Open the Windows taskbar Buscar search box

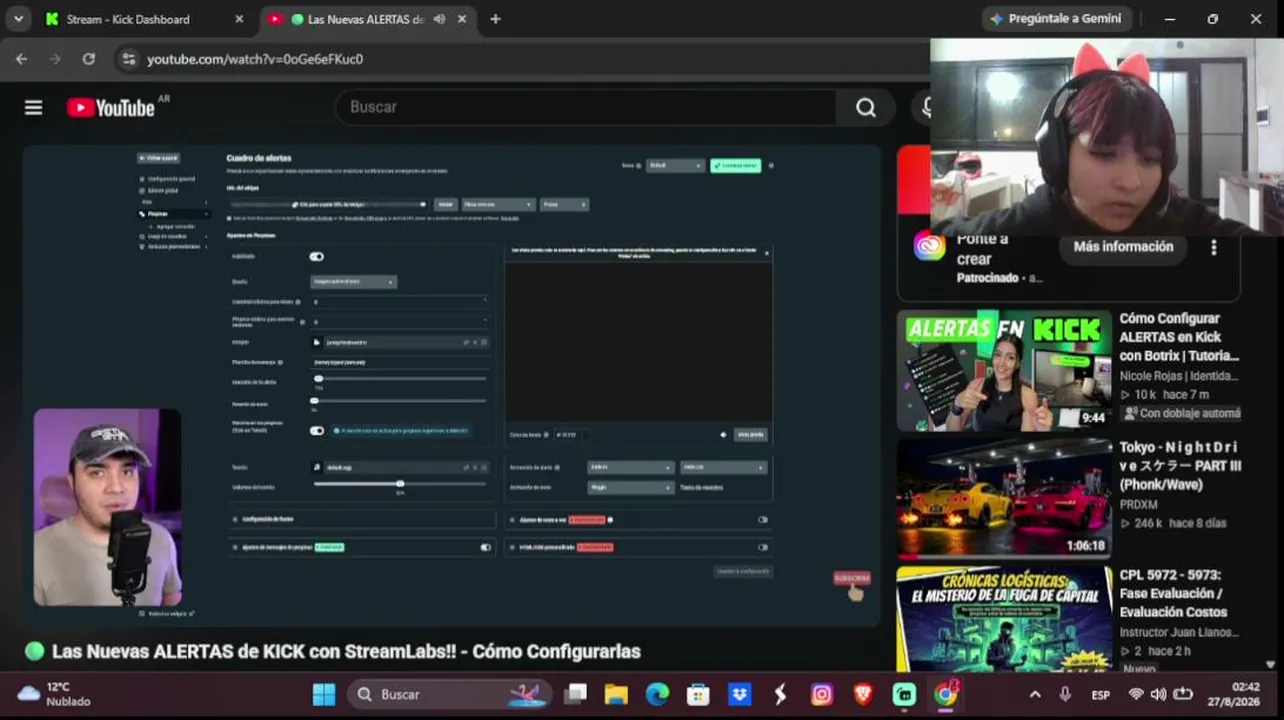click(x=449, y=694)
